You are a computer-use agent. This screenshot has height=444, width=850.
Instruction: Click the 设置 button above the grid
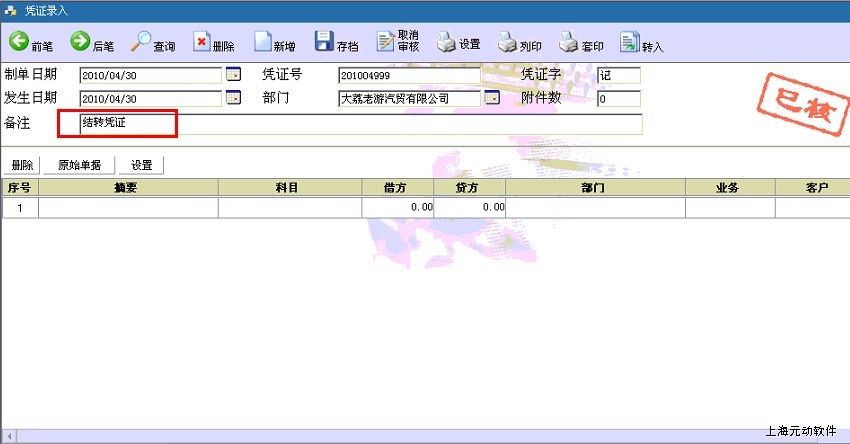[x=141, y=165]
